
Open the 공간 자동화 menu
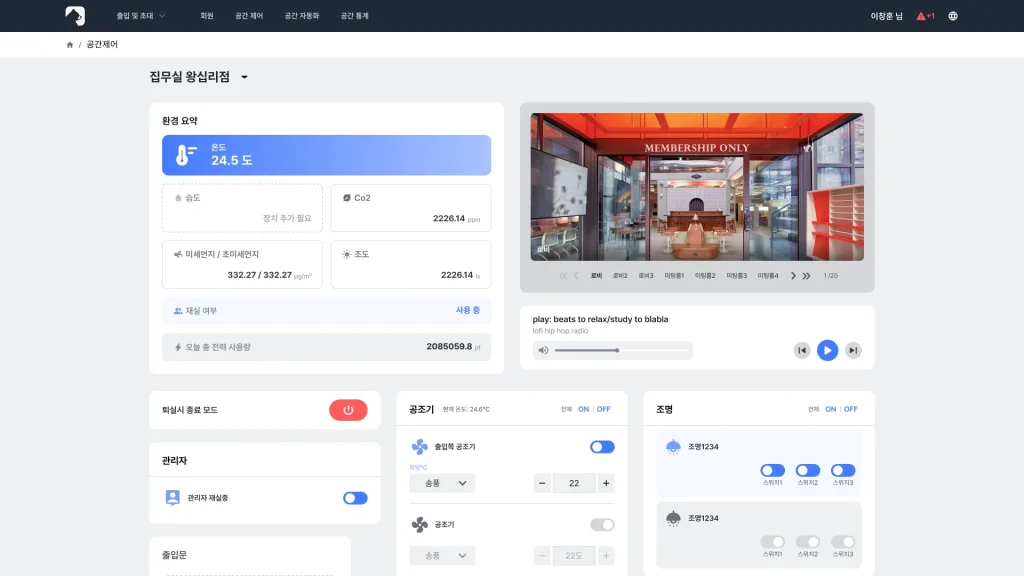302,16
